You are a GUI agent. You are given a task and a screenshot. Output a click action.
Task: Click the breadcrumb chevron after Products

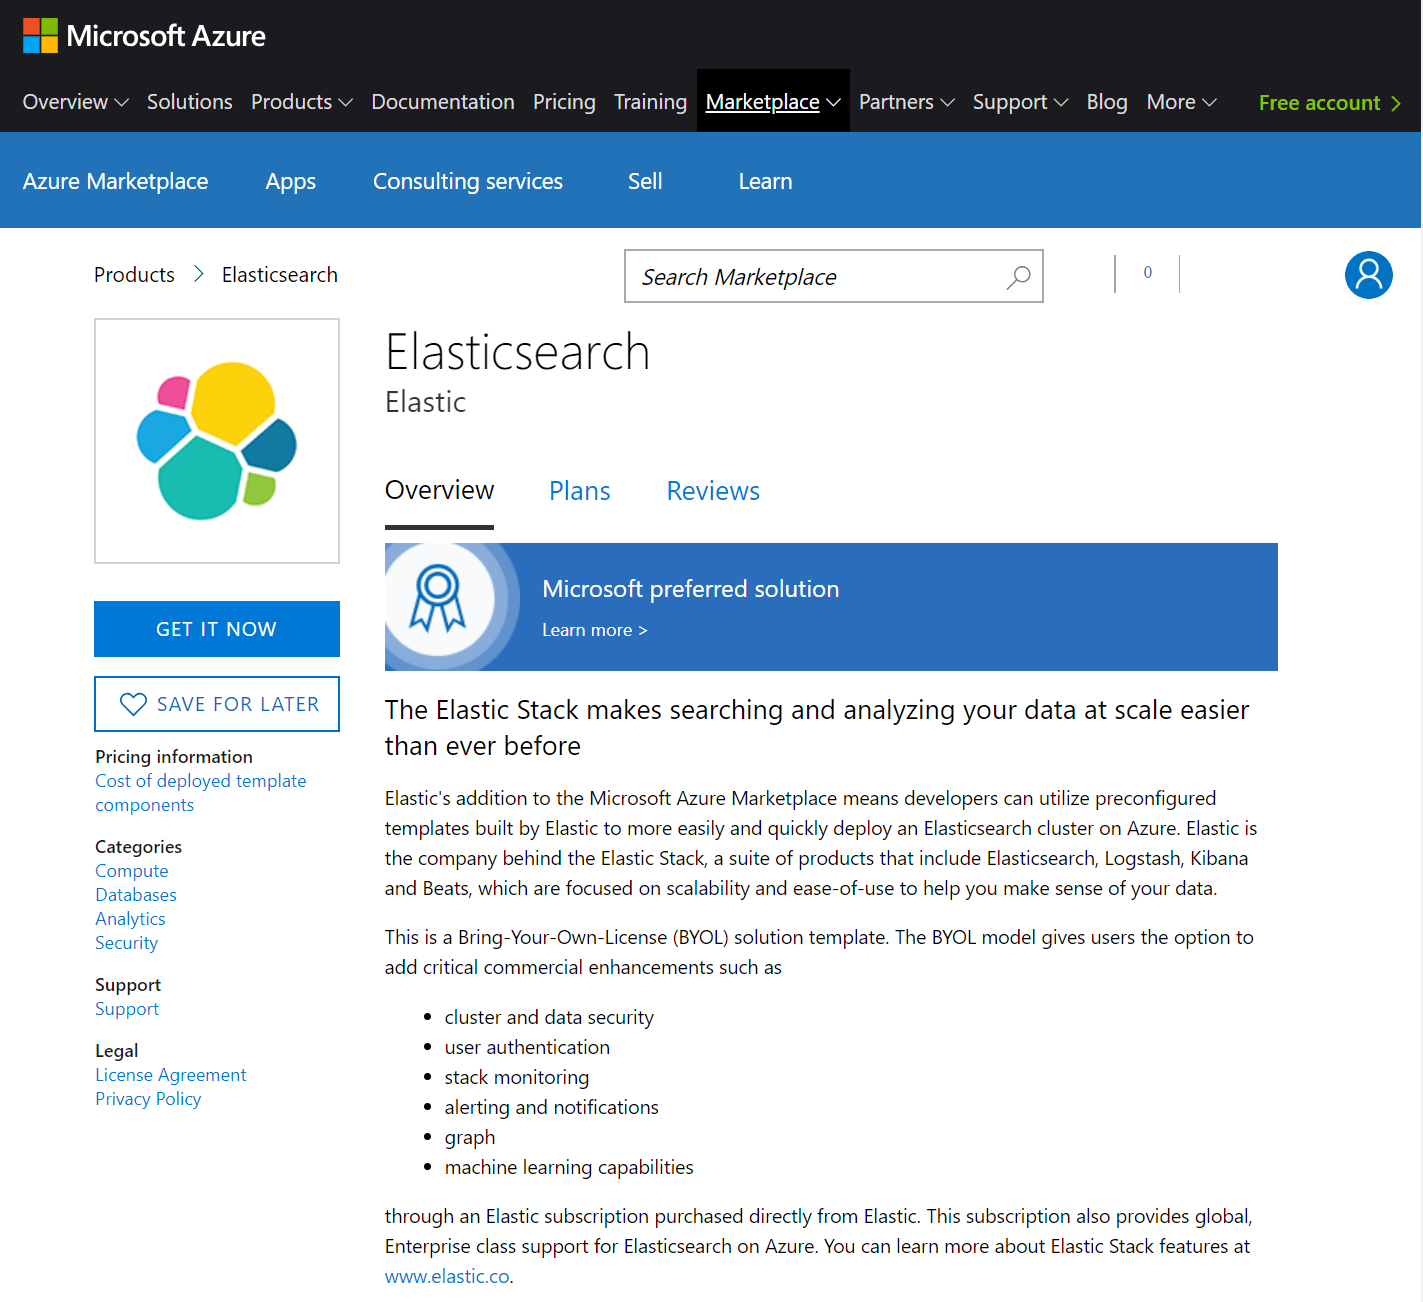tap(199, 275)
